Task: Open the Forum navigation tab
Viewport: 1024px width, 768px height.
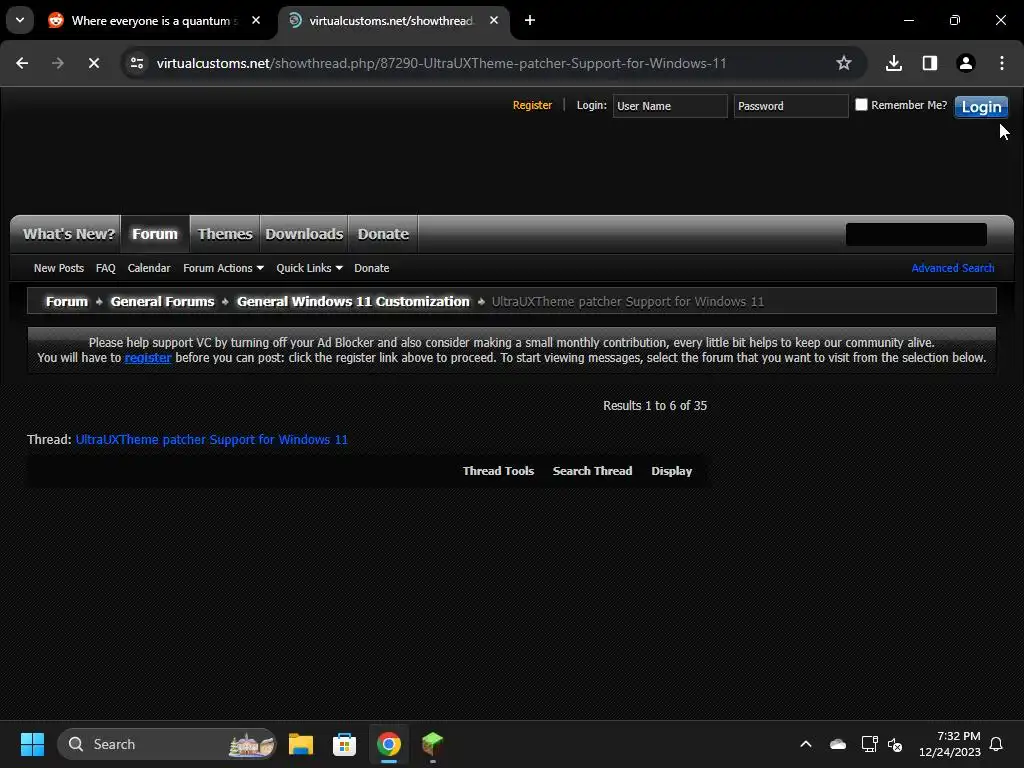Action: click(155, 234)
